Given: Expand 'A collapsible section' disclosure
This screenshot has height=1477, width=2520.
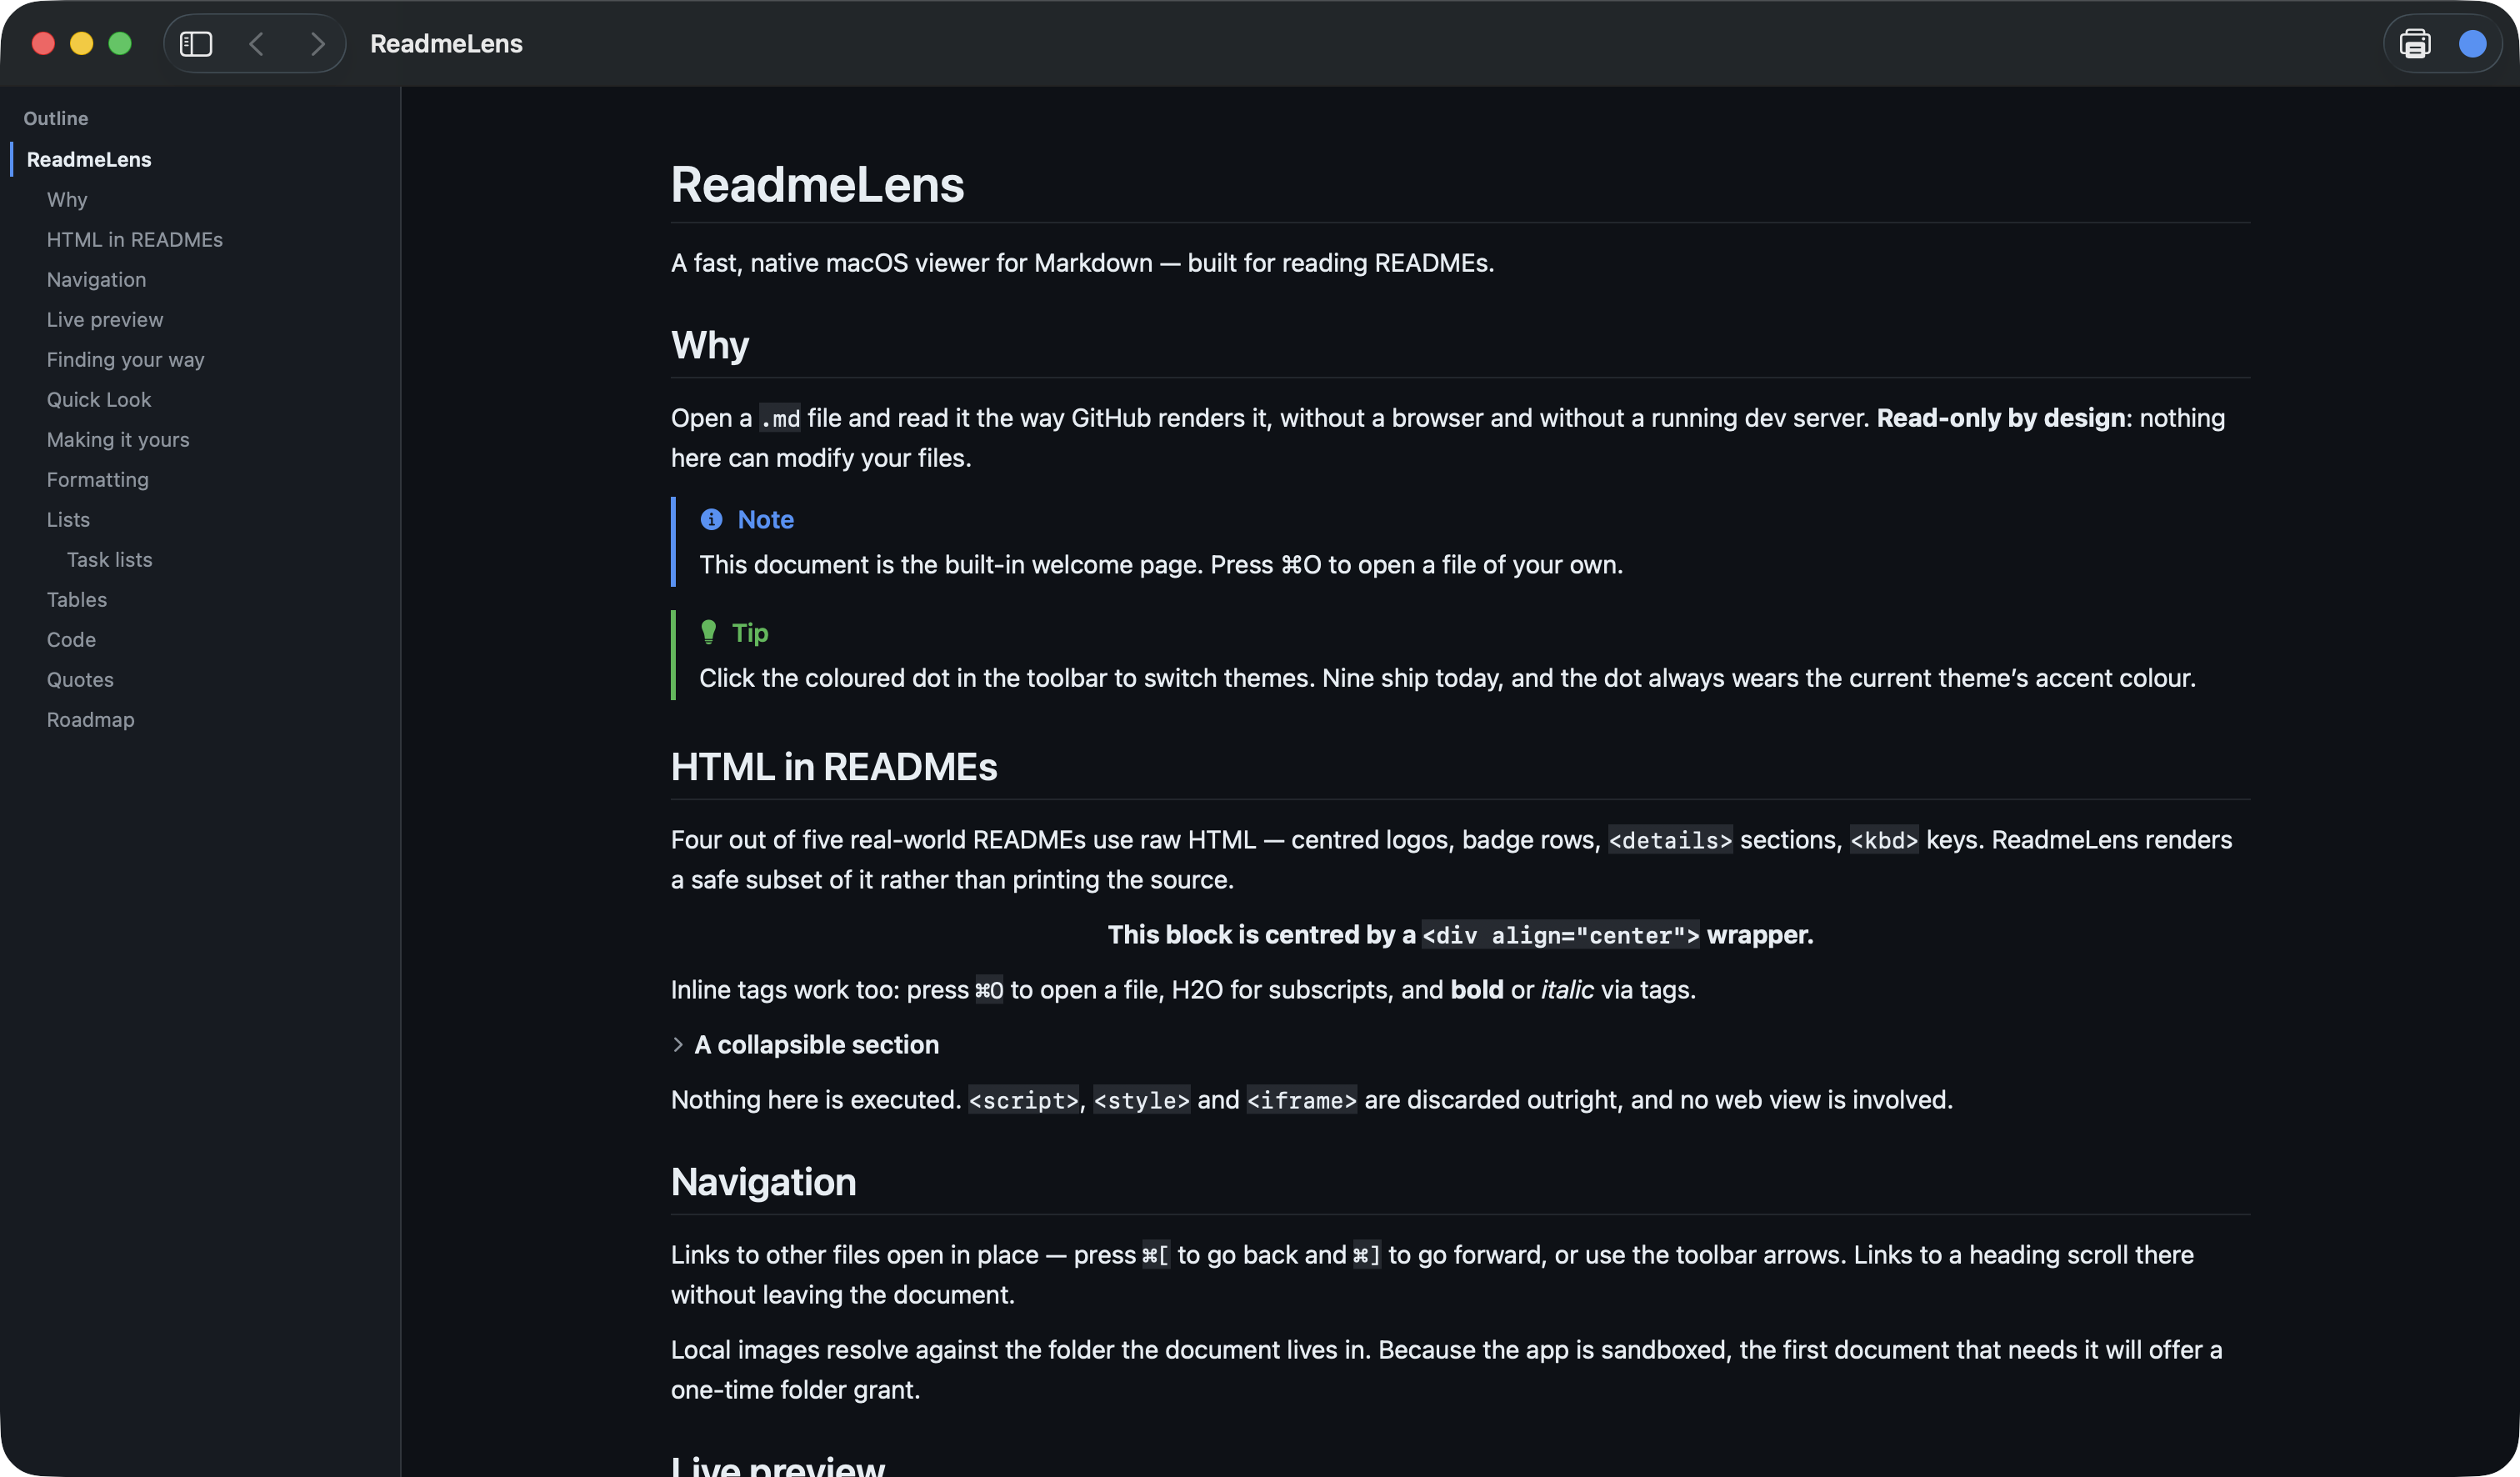Looking at the screenshot, I should [x=678, y=1045].
